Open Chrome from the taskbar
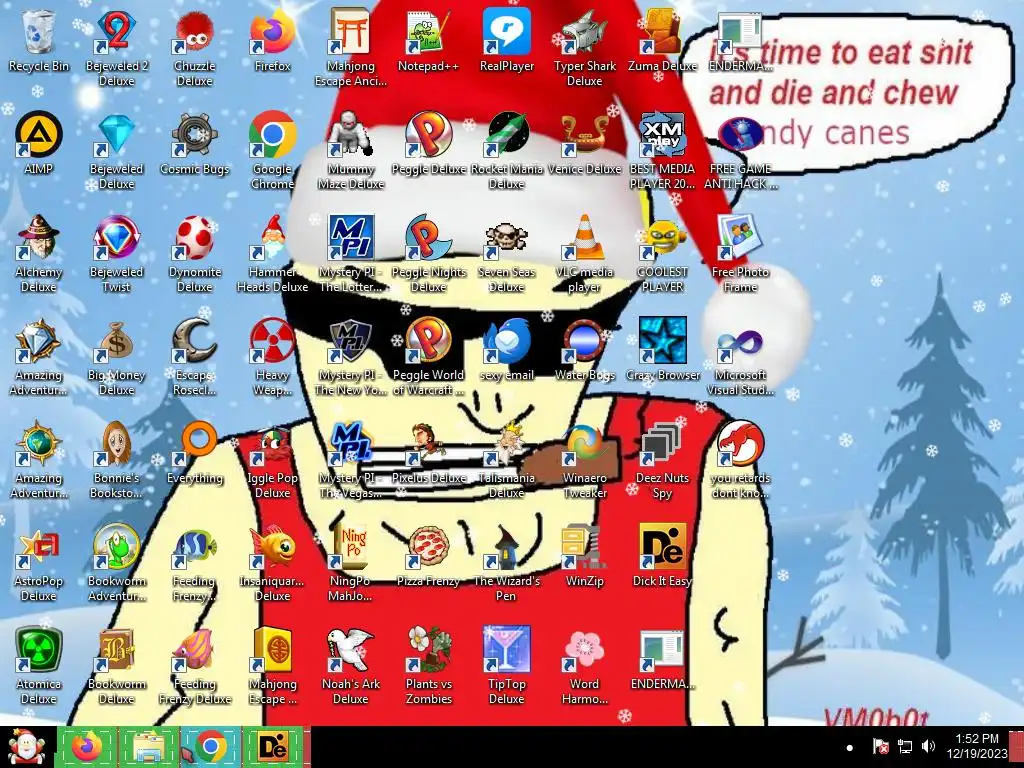 tap(210, 747)
